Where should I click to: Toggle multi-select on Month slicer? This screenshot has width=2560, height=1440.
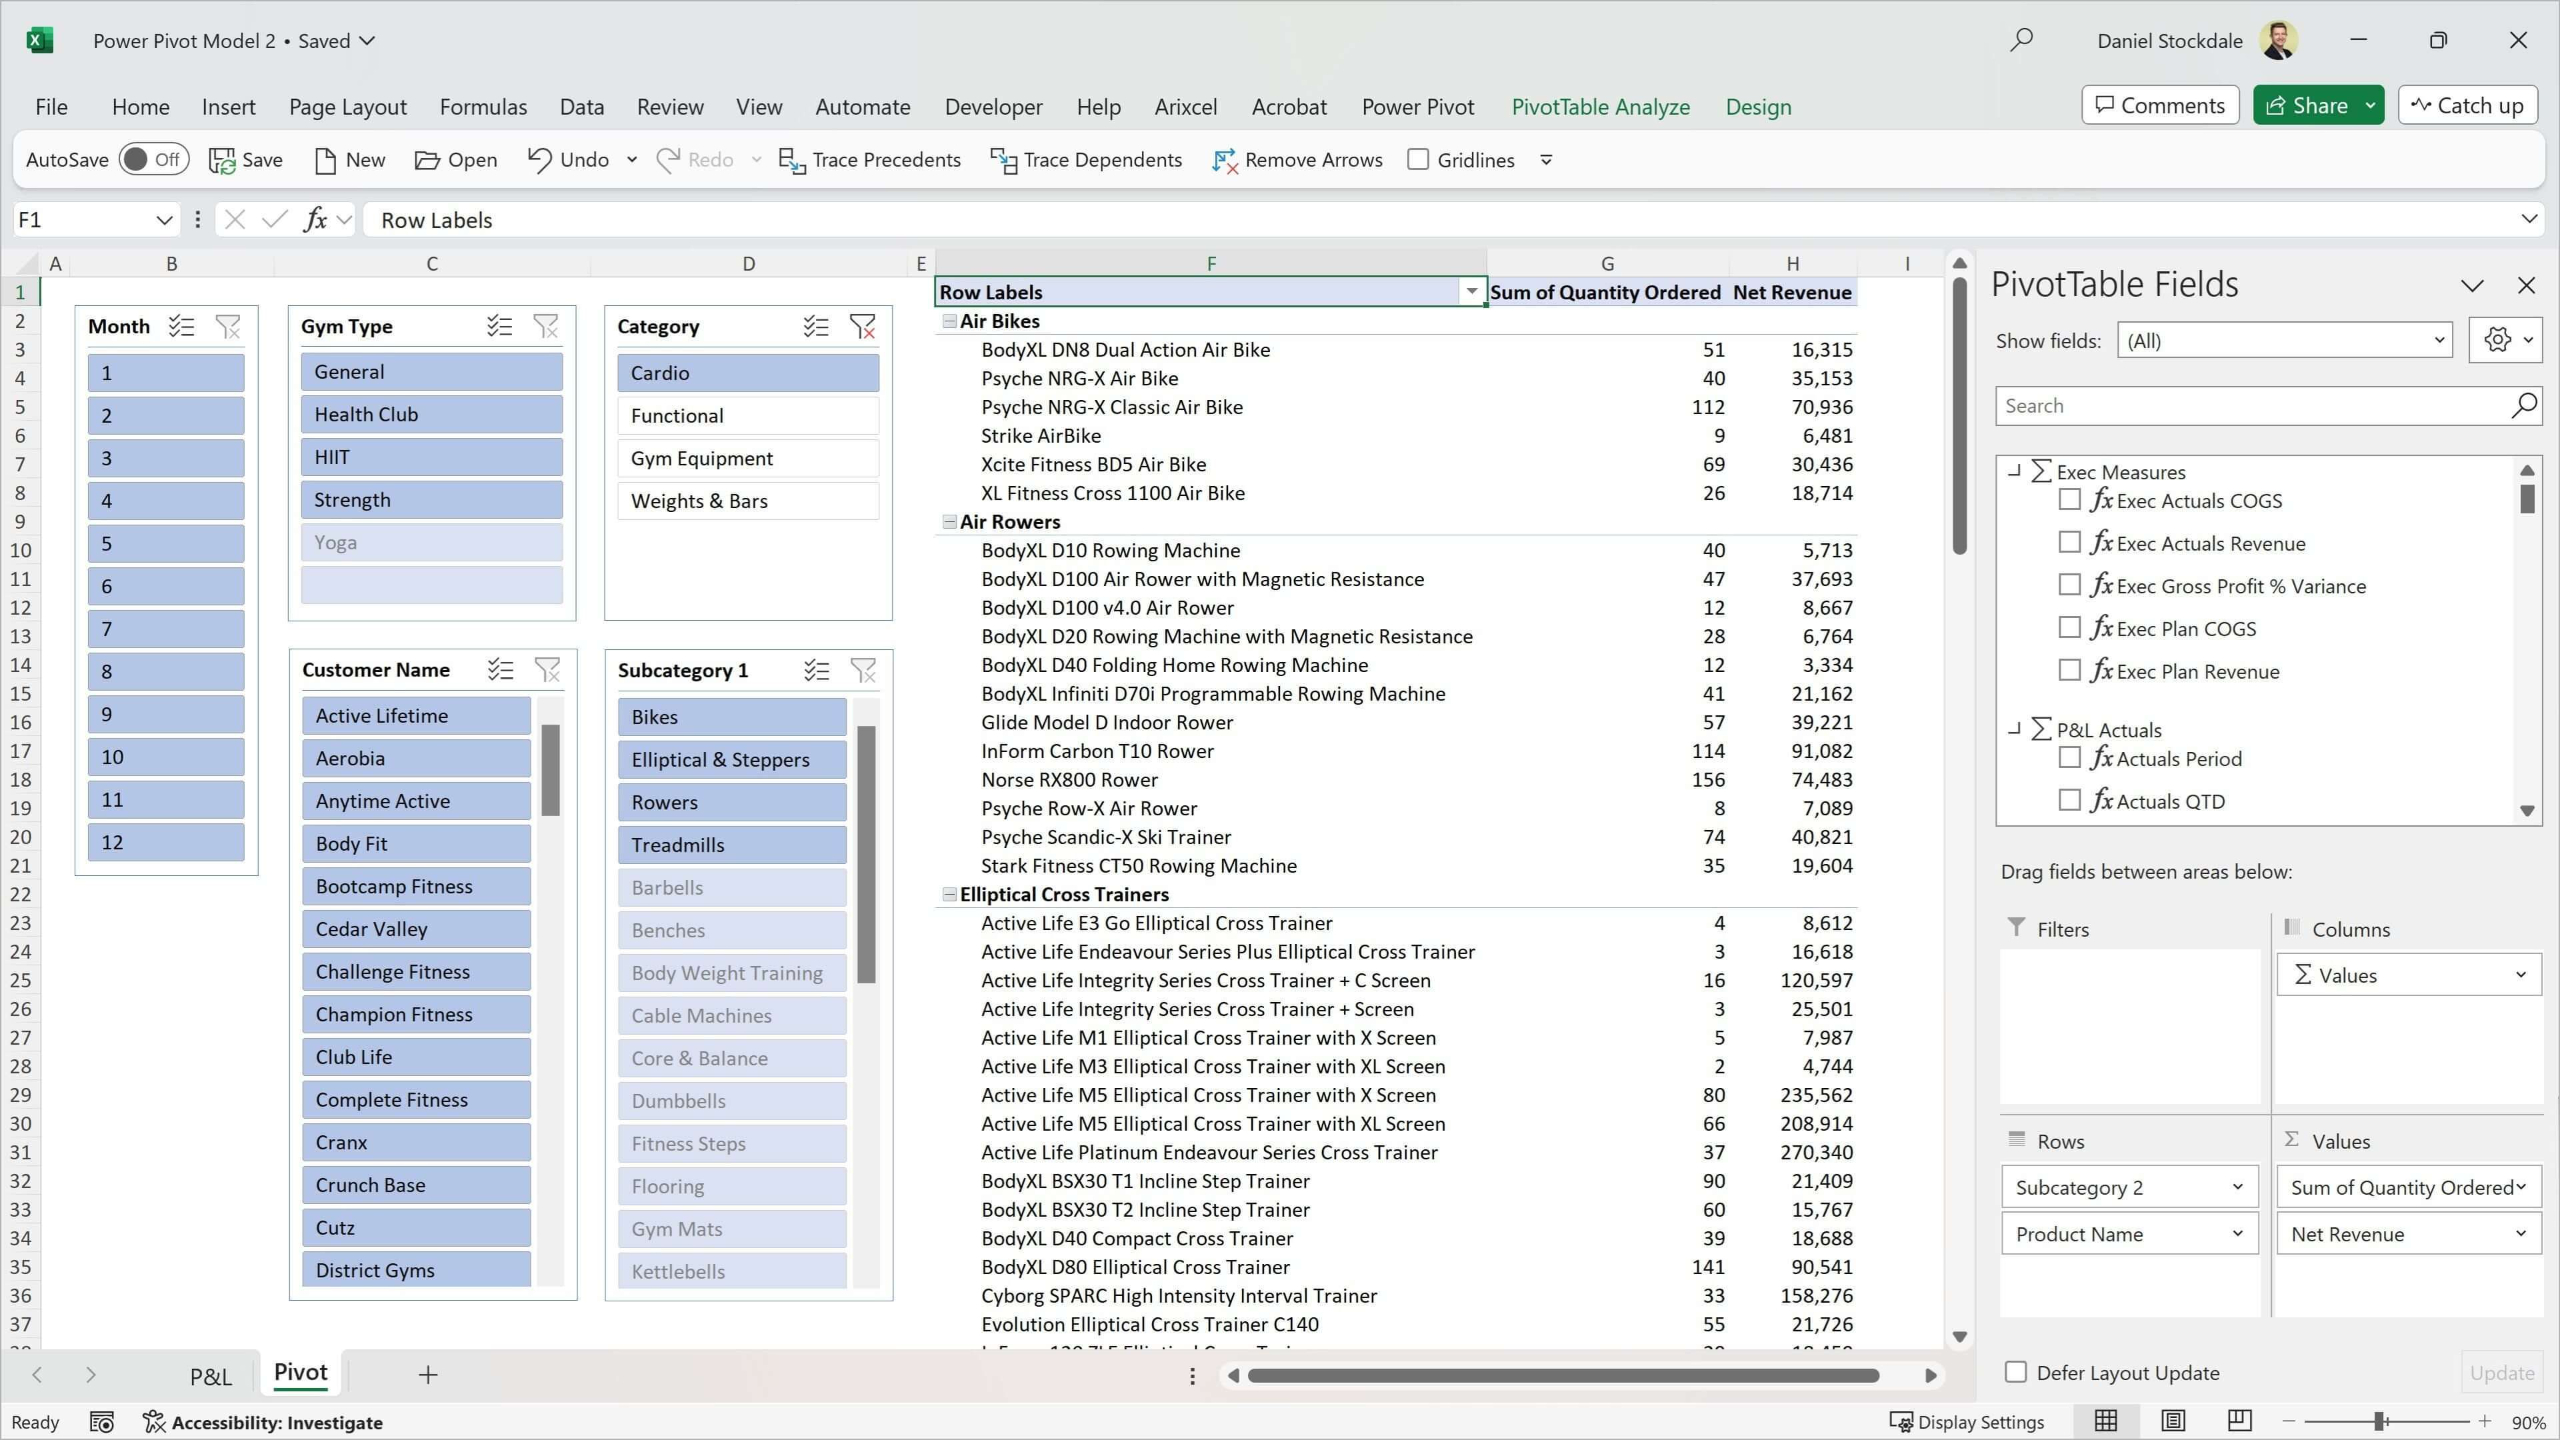[x=181, y=326]
